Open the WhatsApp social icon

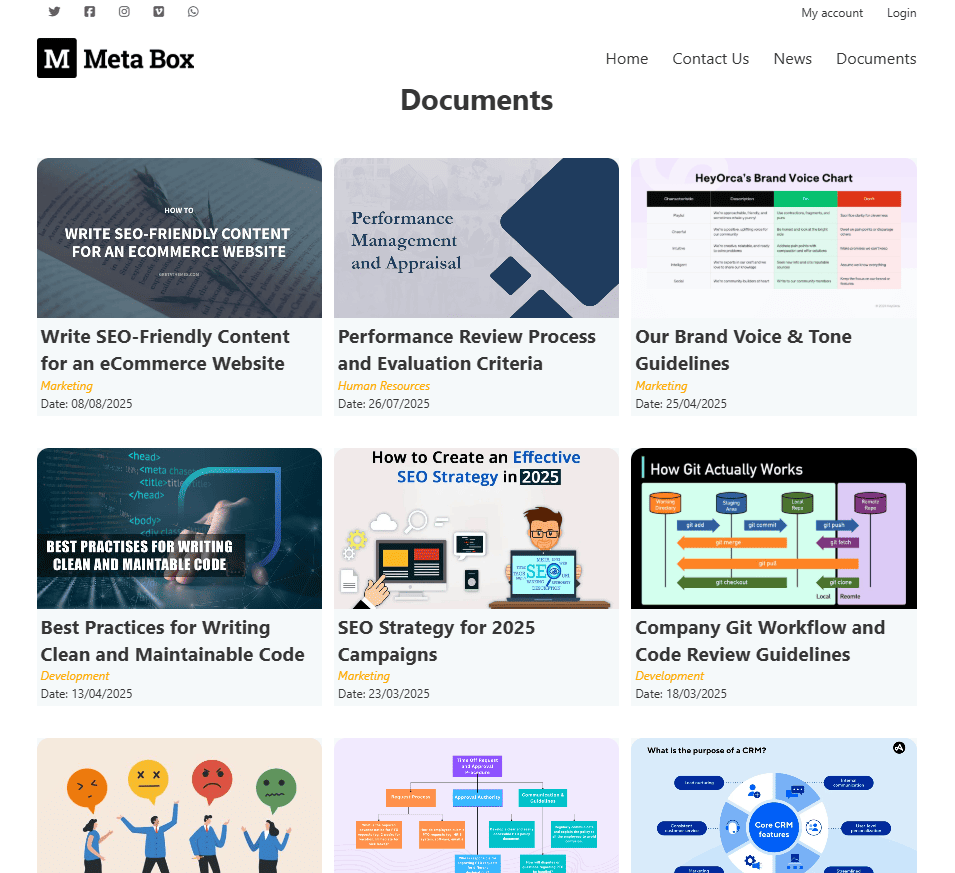point(193,12)
